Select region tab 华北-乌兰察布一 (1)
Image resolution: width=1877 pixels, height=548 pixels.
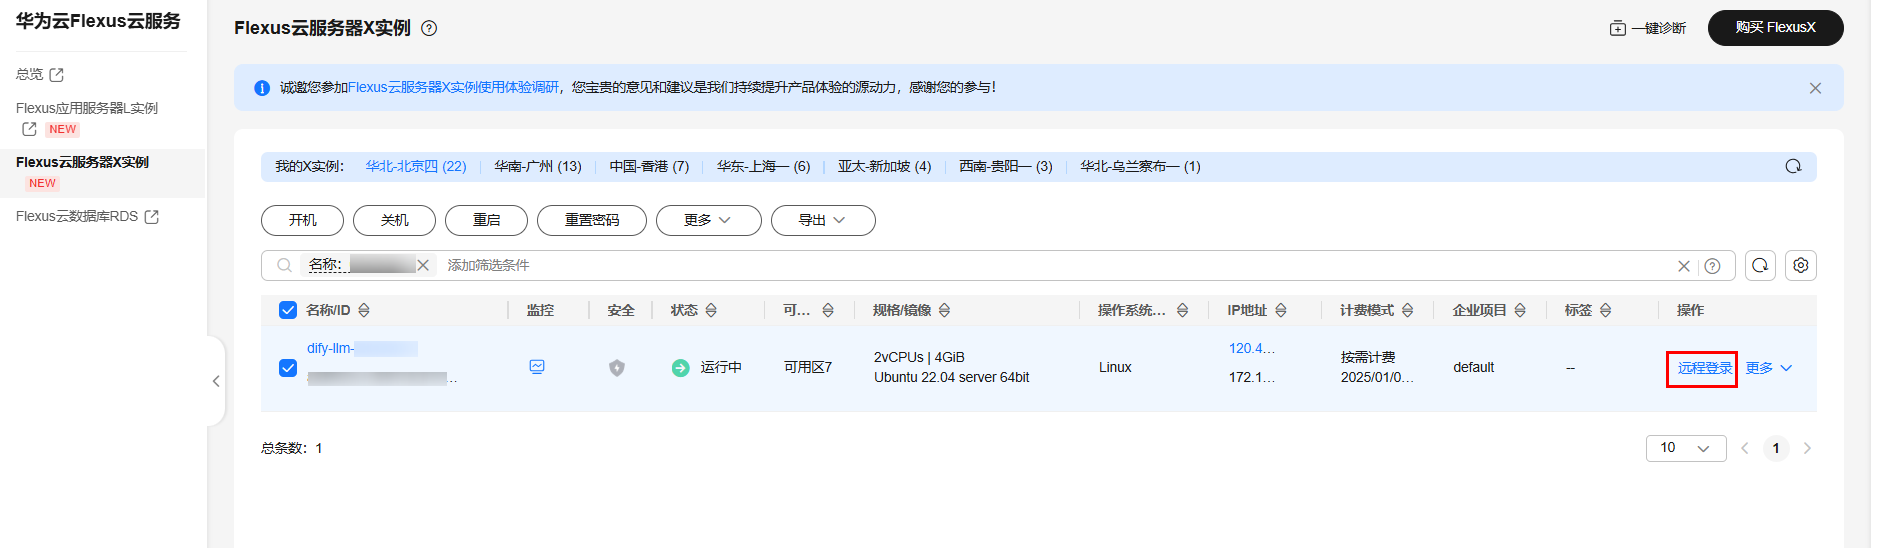point(1140,166)
